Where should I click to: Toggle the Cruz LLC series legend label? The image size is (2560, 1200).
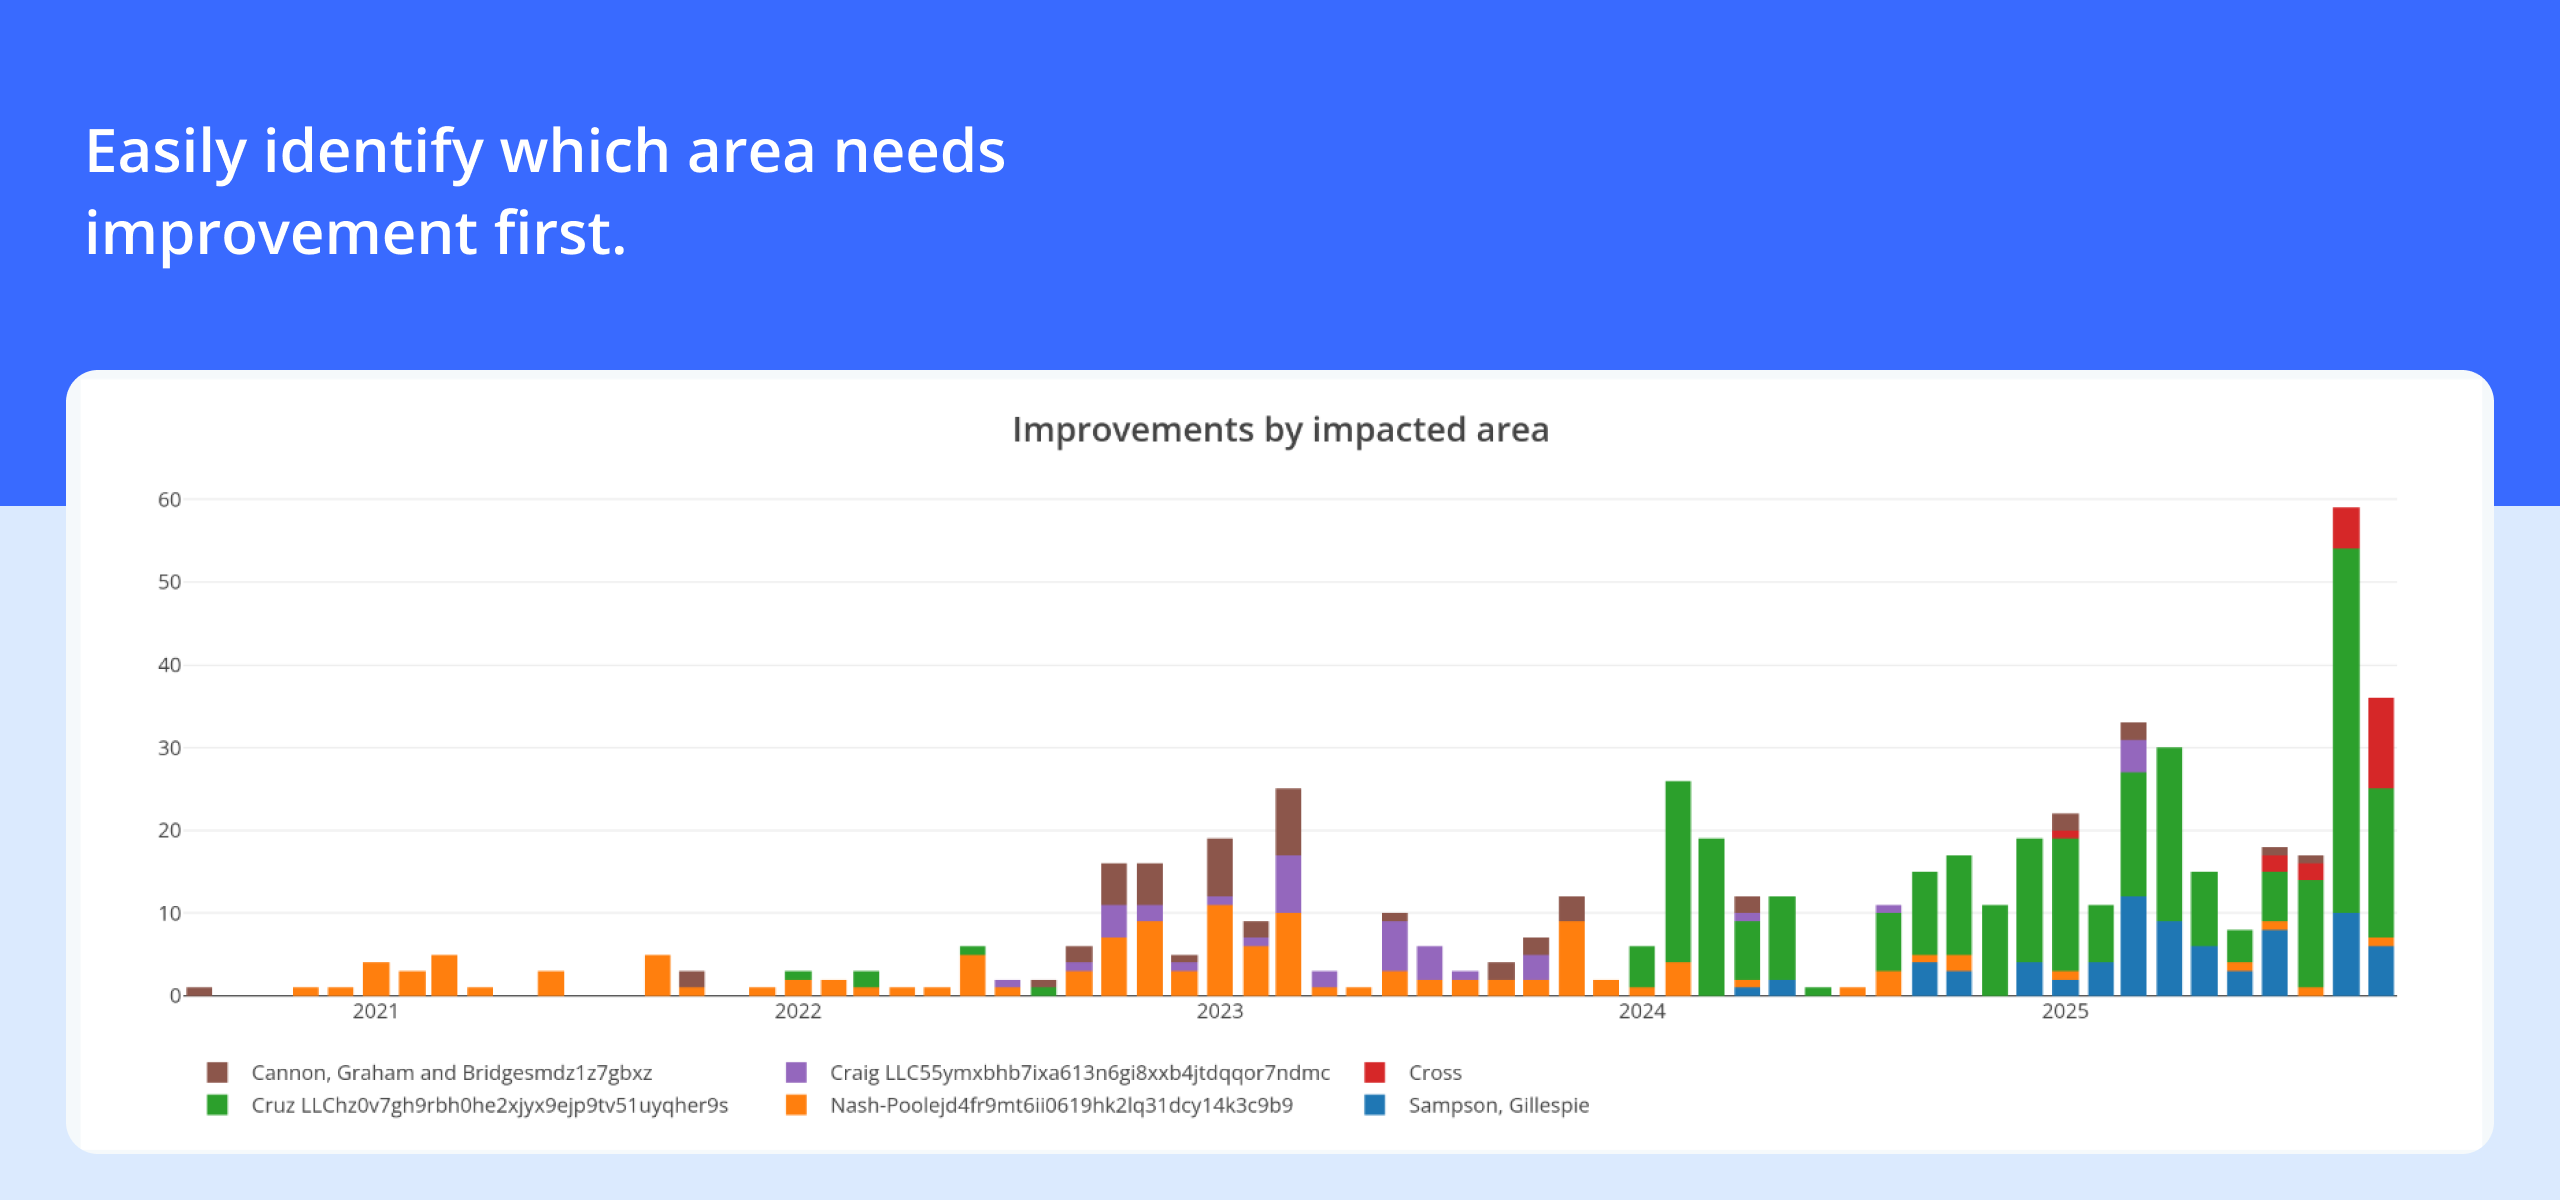tap(489, 1105)
